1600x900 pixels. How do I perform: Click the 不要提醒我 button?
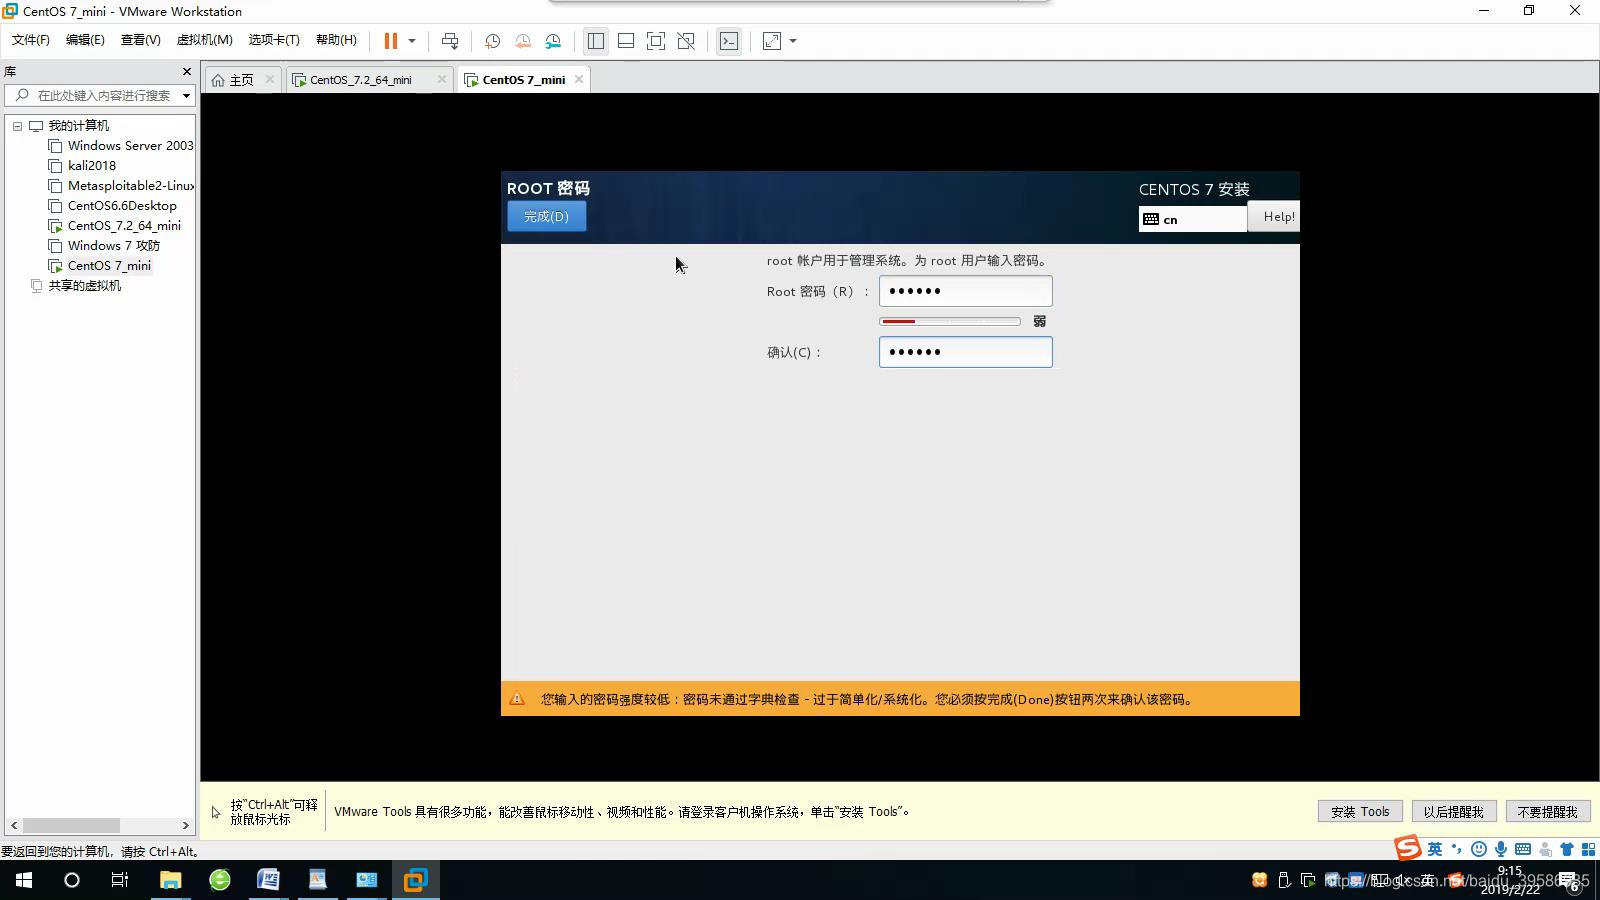point(1547,812)
